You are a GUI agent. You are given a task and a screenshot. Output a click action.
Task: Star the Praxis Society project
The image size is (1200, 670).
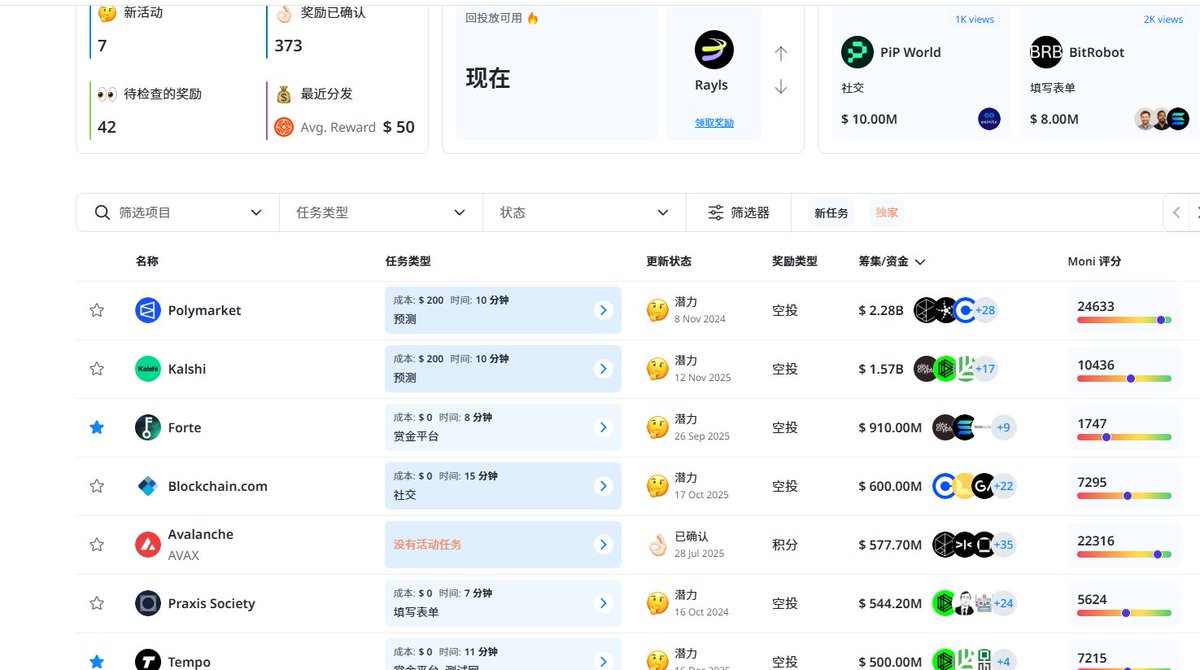pyautogui.click(x=97, y=603)
